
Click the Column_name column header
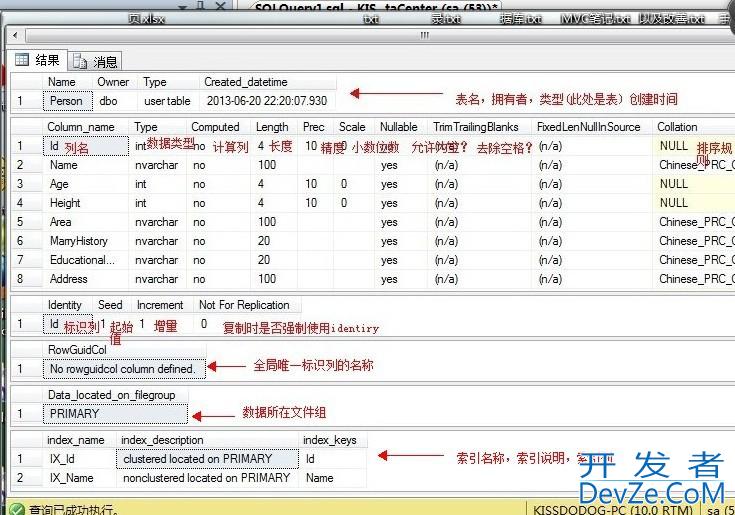[86, 127]
